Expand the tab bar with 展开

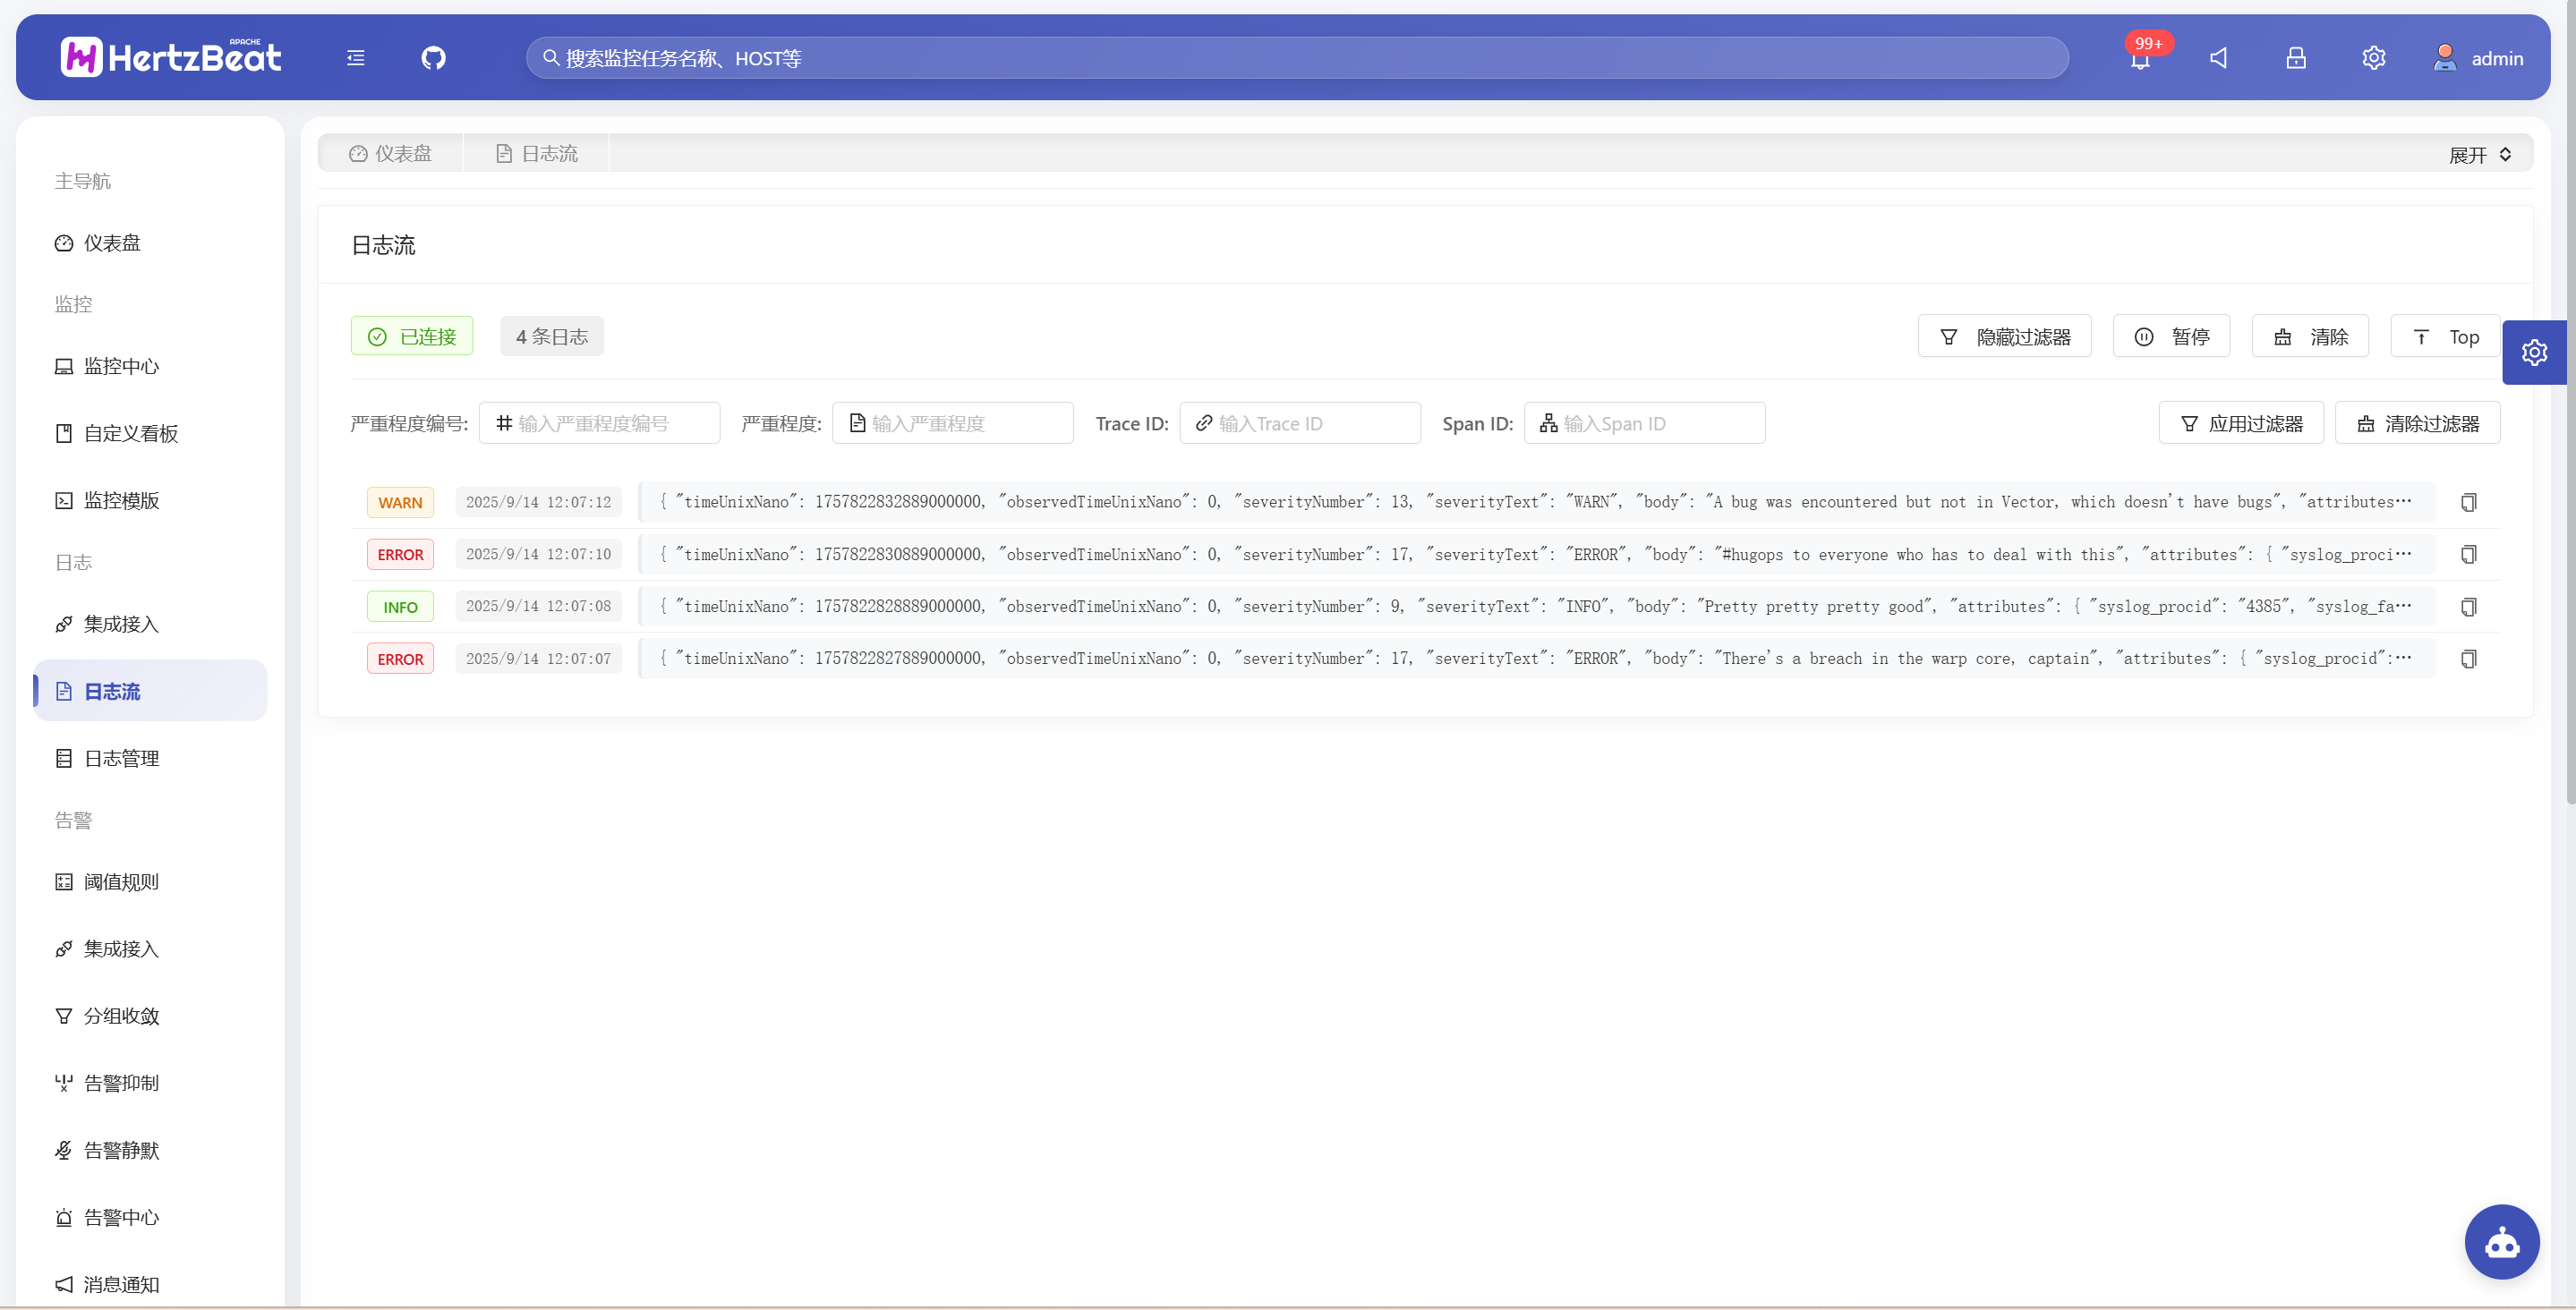click(2479, 155)
